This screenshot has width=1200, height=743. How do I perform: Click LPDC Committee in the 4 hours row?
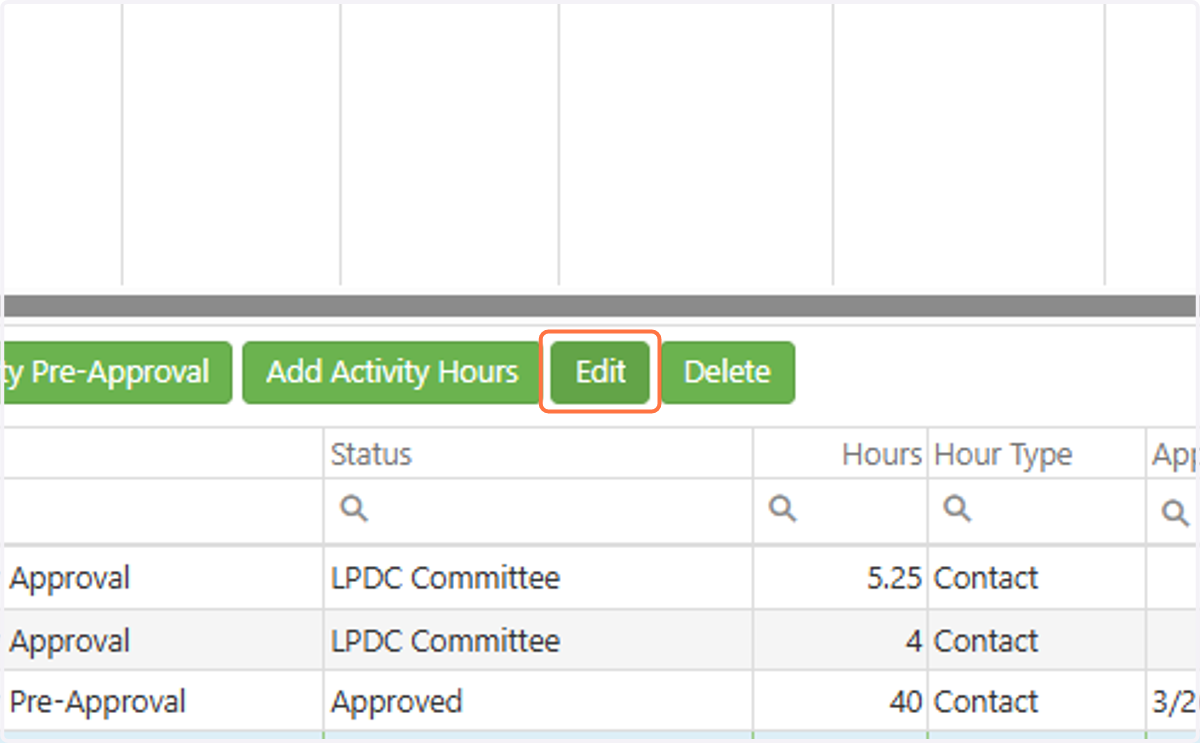(445, 640)
